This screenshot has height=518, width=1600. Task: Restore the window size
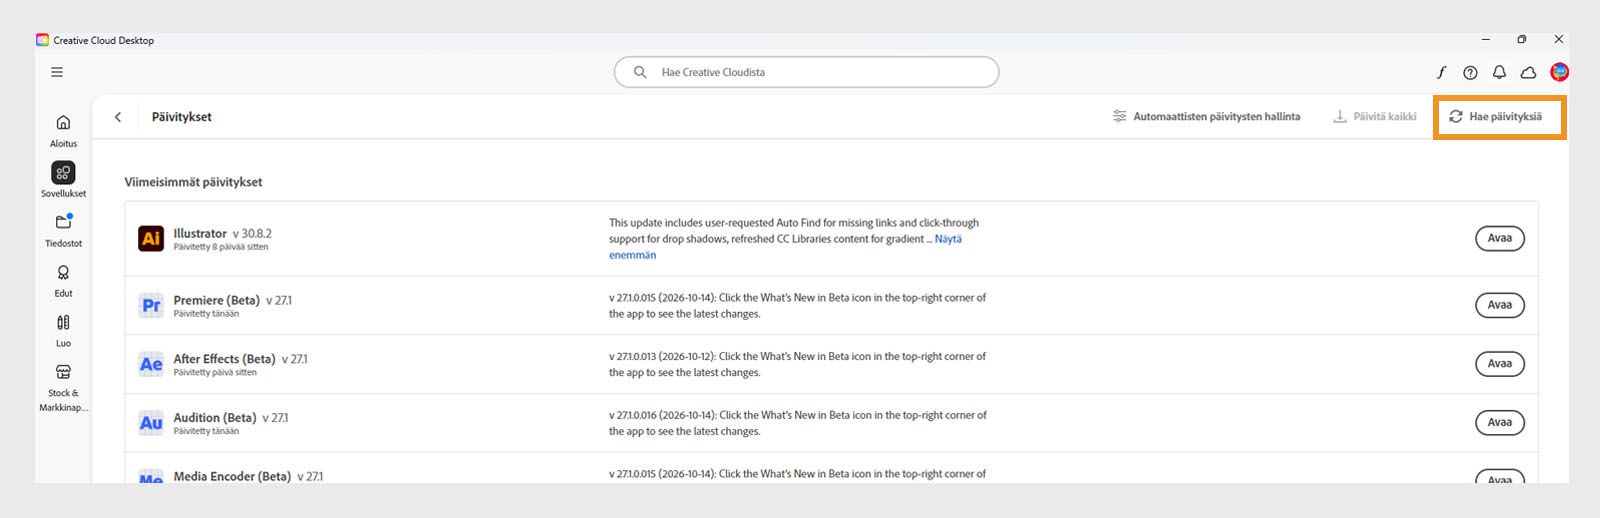pos(1521,40)
